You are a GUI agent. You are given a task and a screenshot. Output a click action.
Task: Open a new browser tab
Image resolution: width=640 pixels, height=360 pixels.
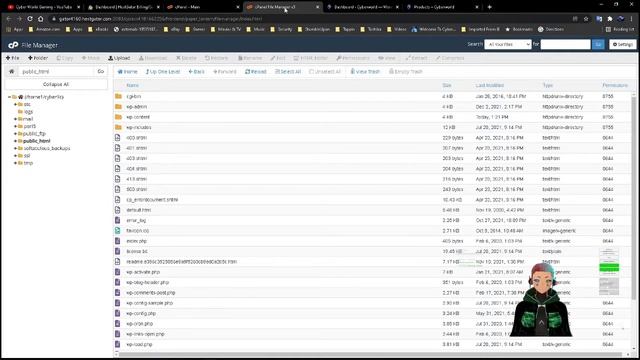click(489, 7)
